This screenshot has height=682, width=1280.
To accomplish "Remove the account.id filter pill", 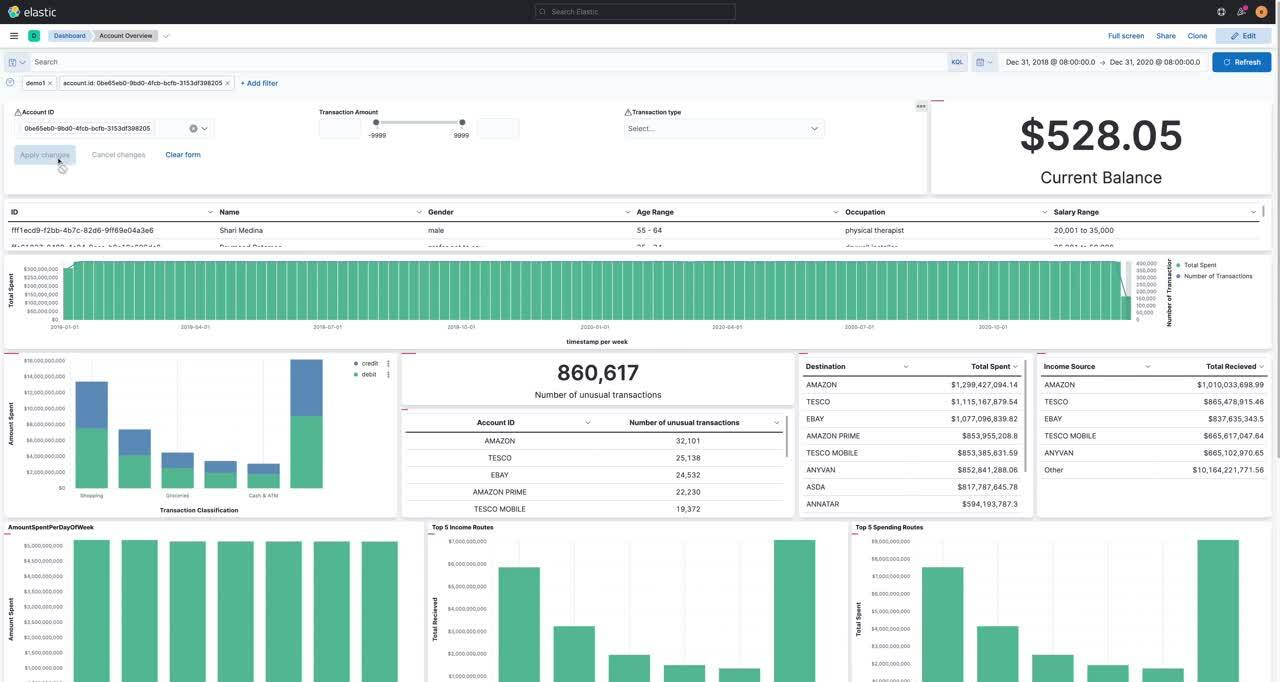I will pos(227,83).
